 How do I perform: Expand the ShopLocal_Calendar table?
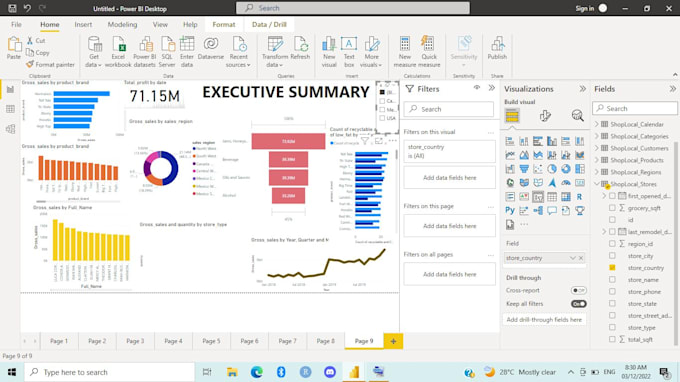pyautogui.click(x=597, y=124)
